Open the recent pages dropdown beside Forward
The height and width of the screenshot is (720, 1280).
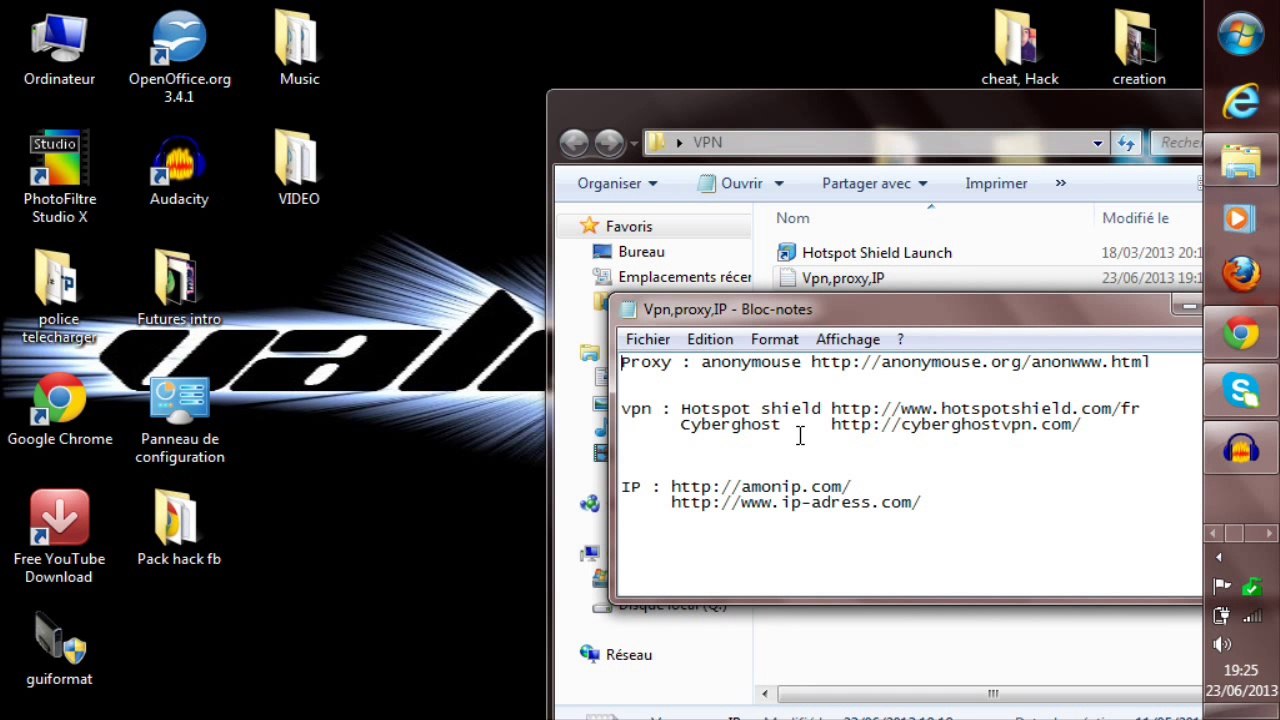tap(633, 143)
